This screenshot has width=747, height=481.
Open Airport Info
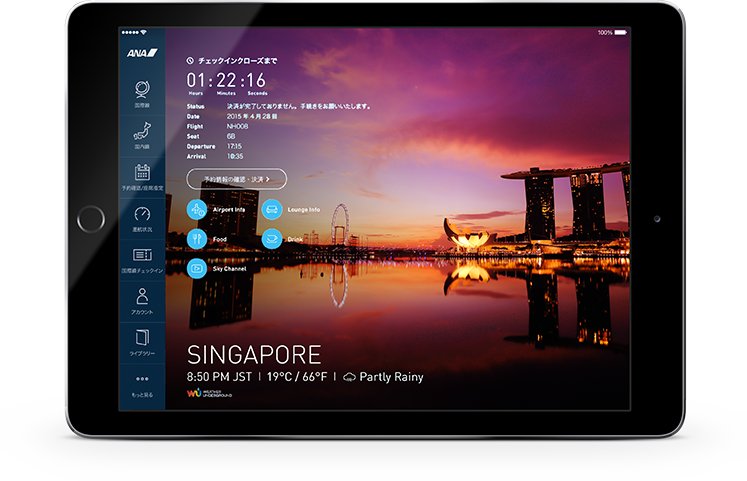click(x=198, y=210)
